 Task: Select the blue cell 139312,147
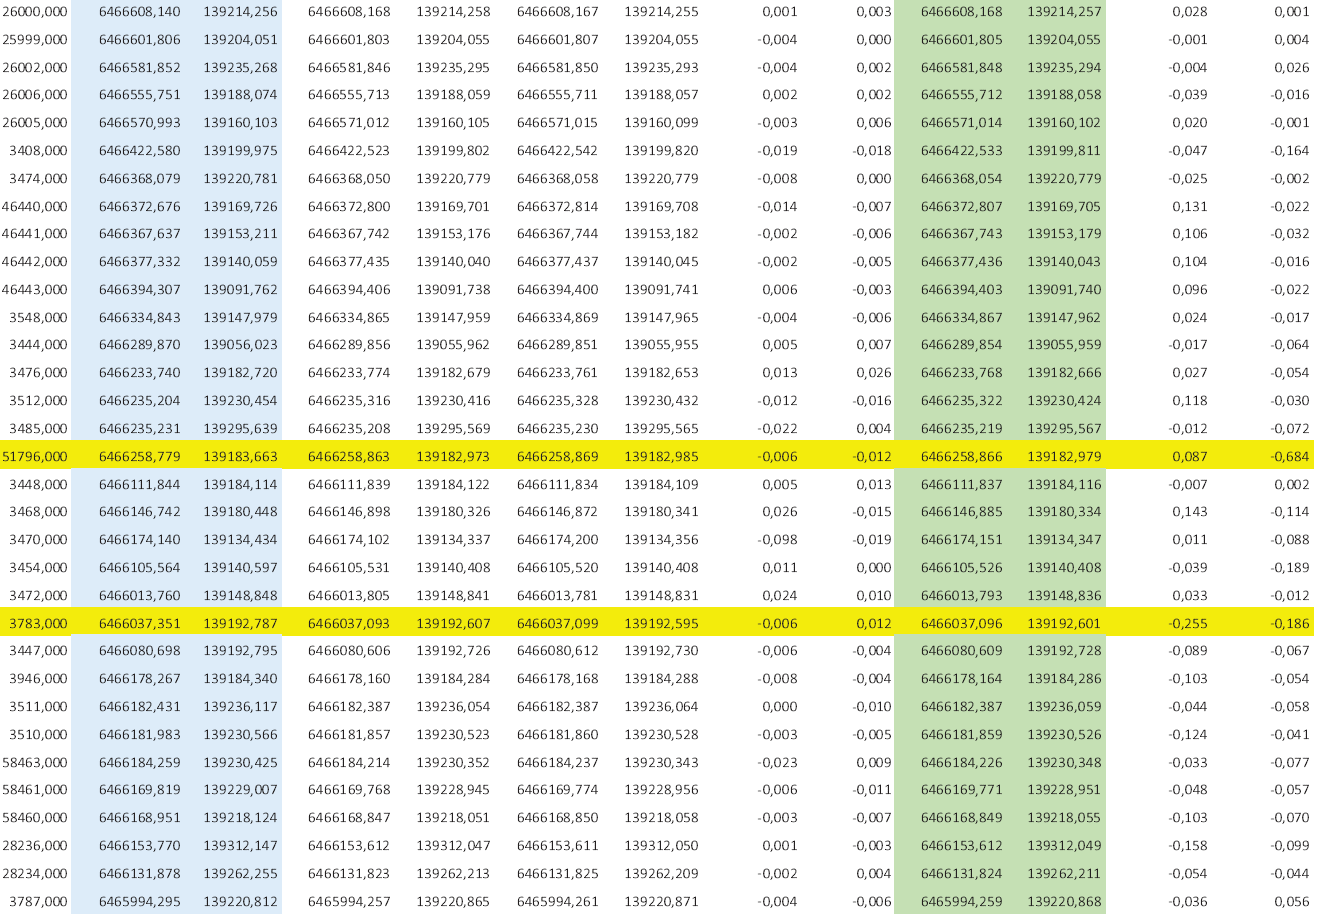pyautogui.click(x=240, y=846)
